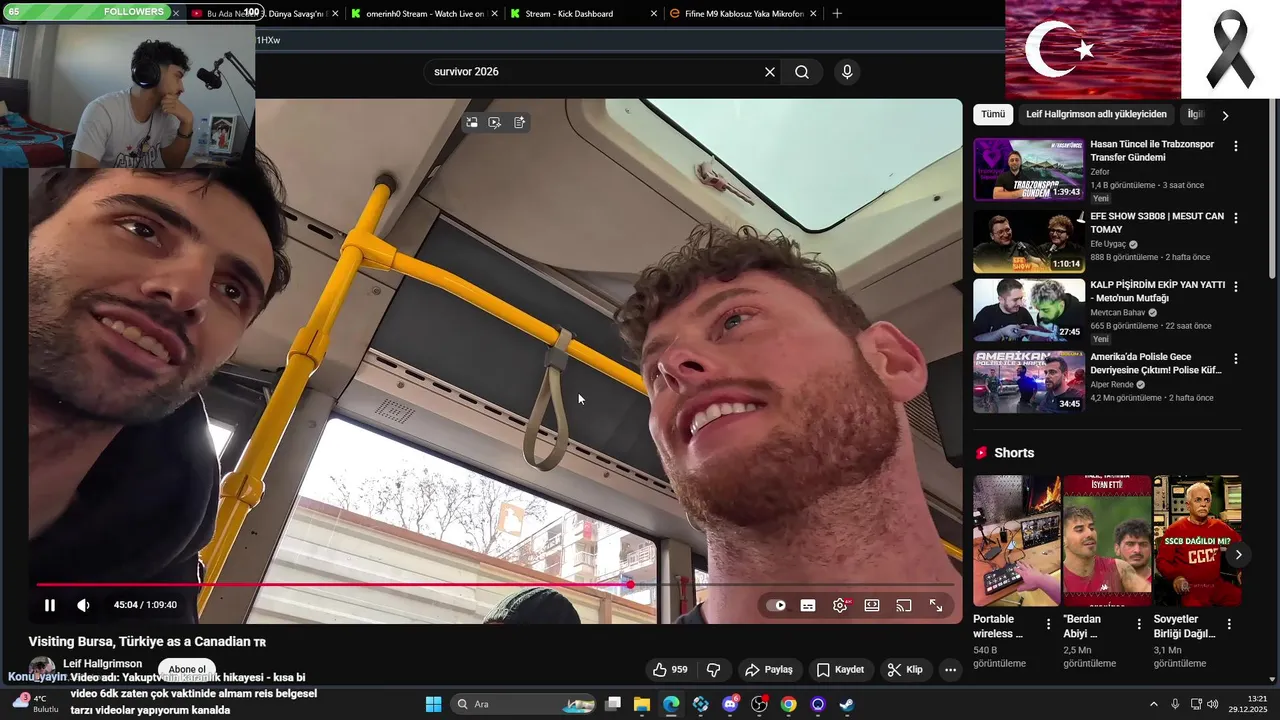This screenshot has width=1280, height=720.
Task: Click the third player overlay list icon
Action: 519,122
